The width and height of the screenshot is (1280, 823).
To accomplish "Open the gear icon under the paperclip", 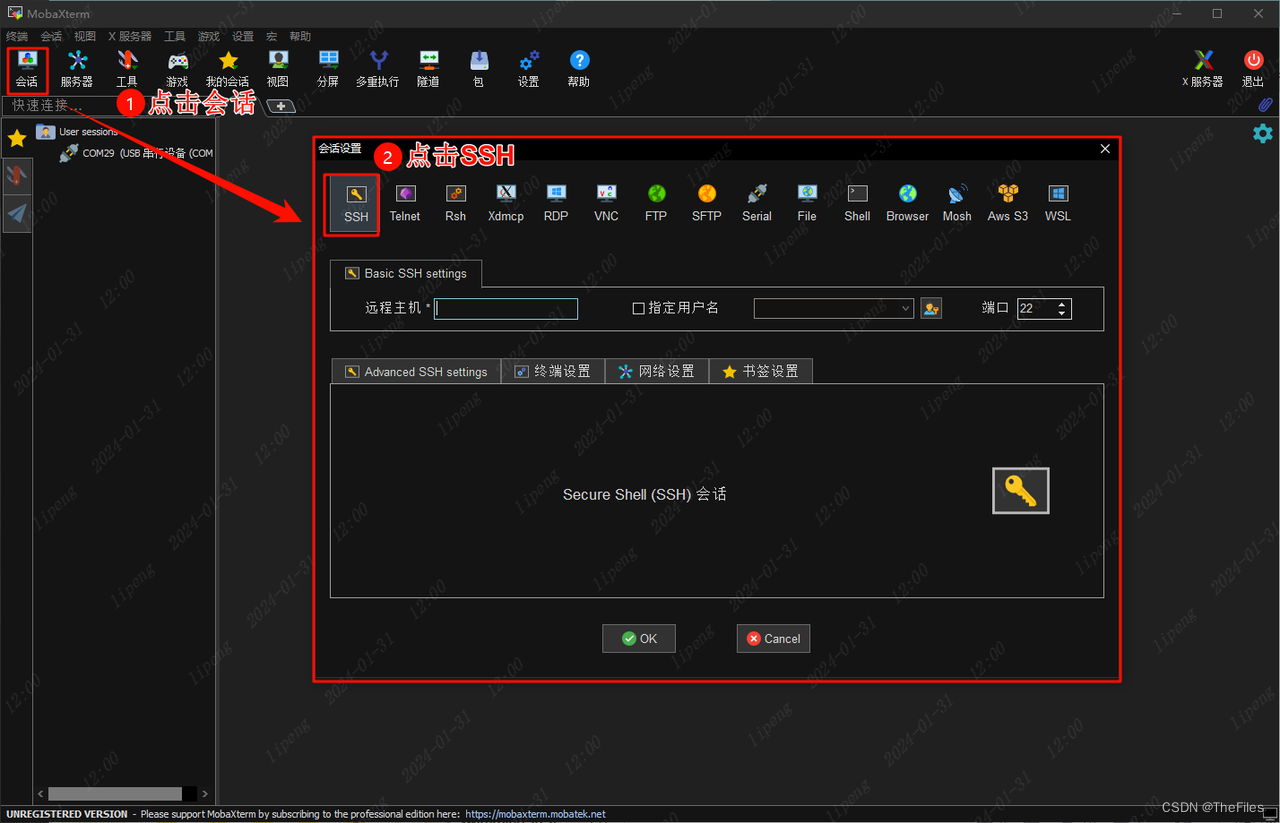I will 1263,133.
